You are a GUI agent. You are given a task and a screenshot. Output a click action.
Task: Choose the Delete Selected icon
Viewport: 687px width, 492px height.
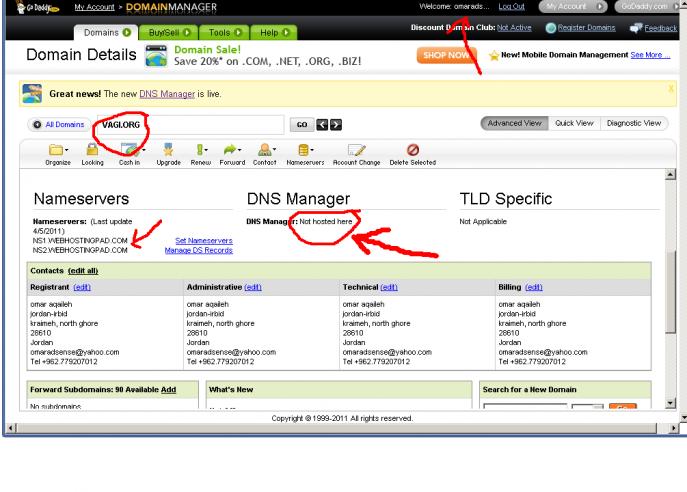point(413,150)
